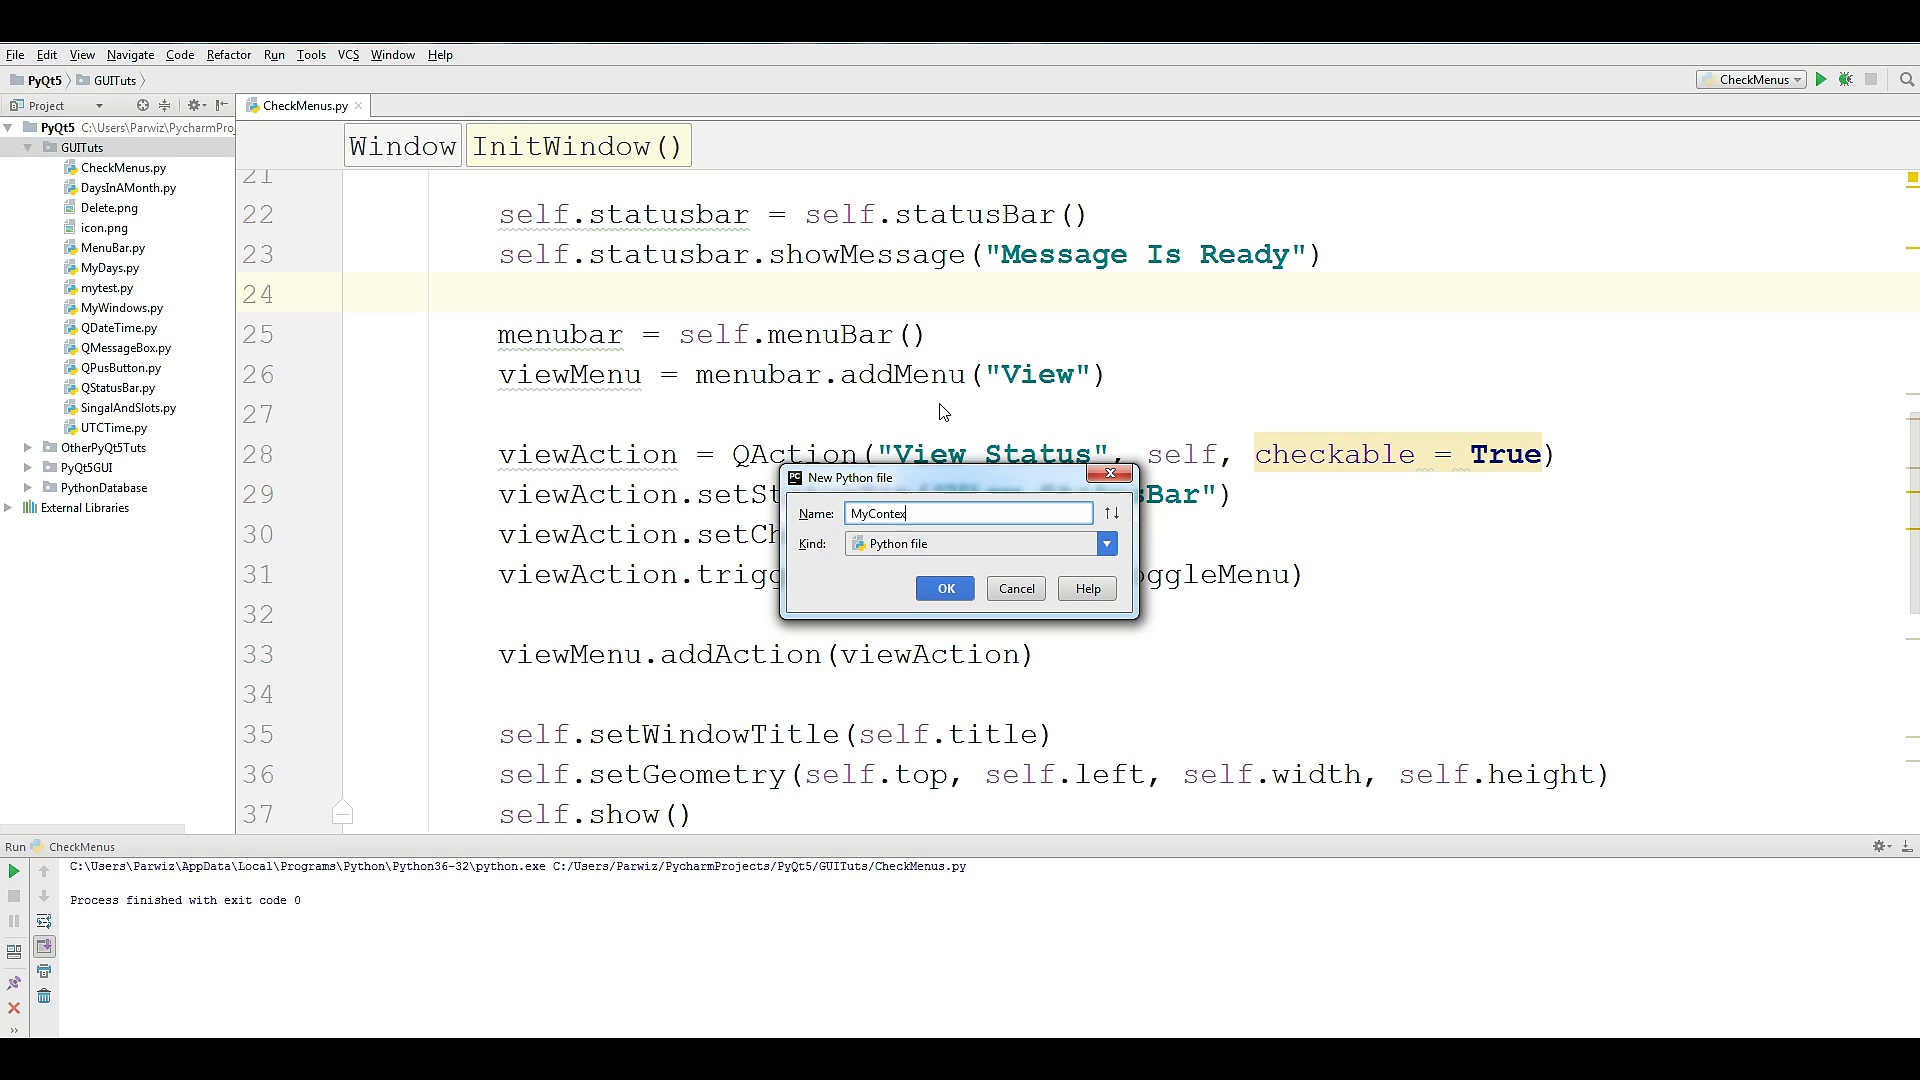Open Project panel gear settings

coord(195,105)
